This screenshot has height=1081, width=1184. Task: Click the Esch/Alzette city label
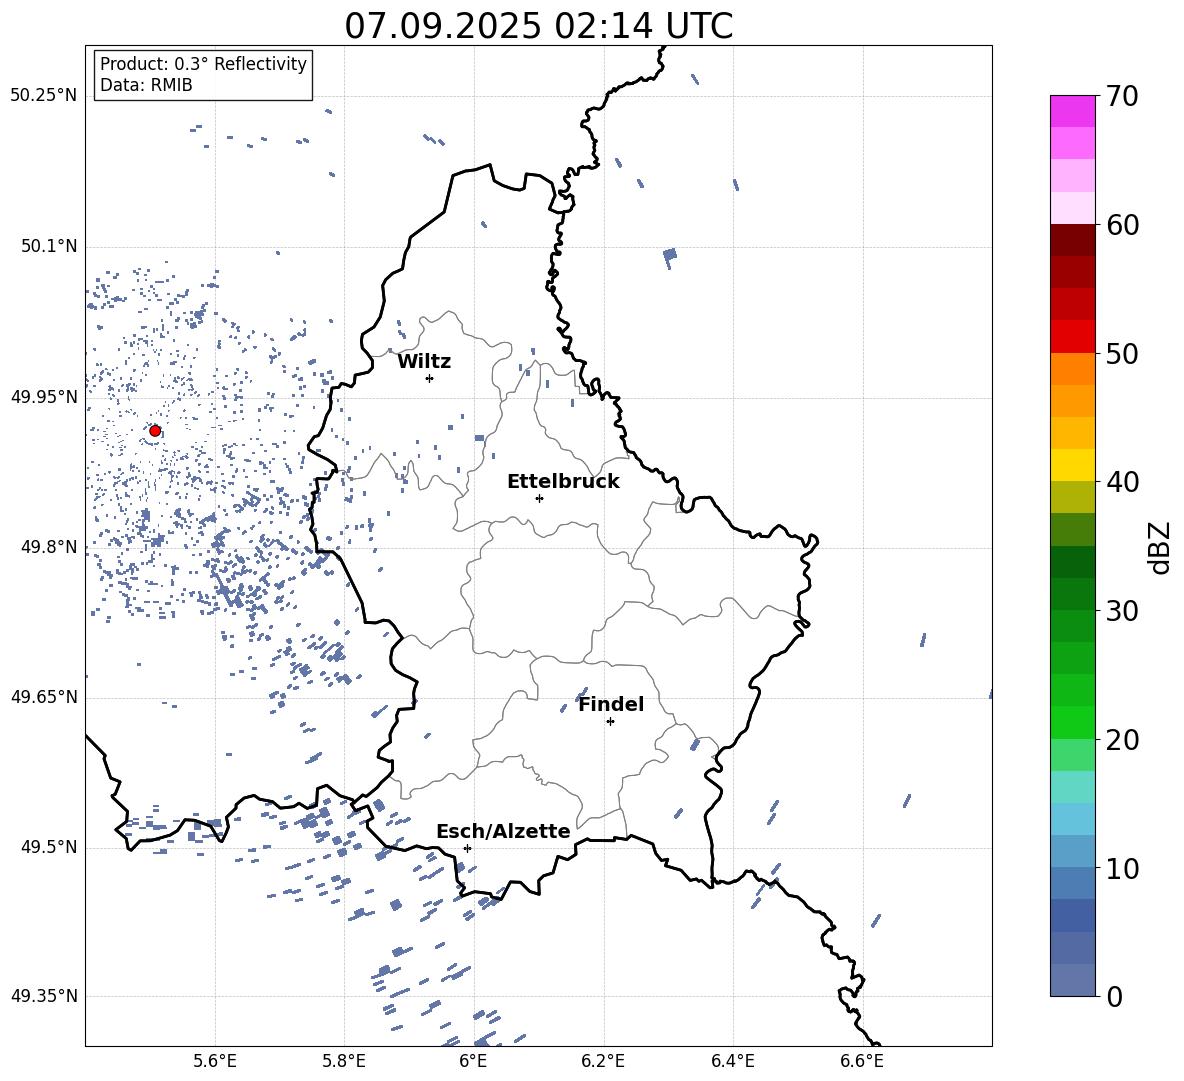(504, 831)
